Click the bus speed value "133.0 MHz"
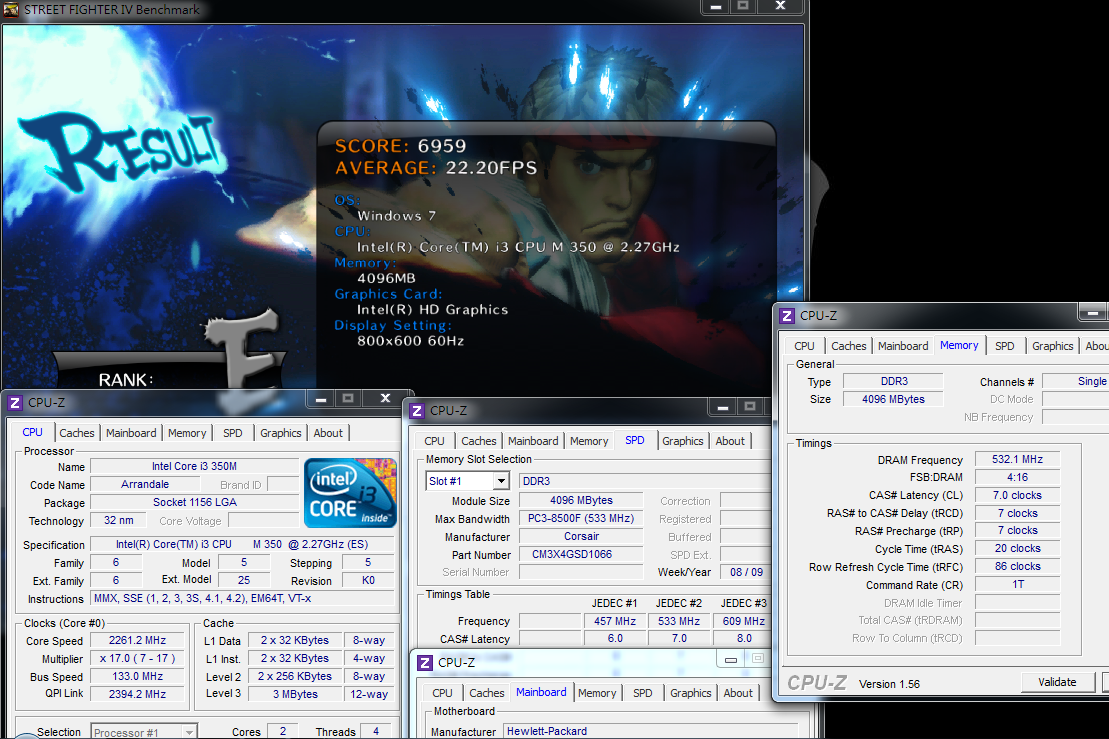1109x739 pixels. click(137, 677)
